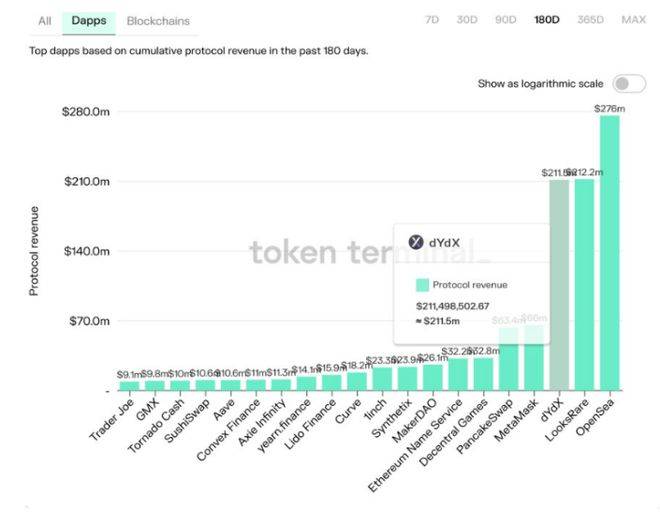The image size is (660, 512).
Task: Select the Dapps tab
Action: [x=90, y=20]
